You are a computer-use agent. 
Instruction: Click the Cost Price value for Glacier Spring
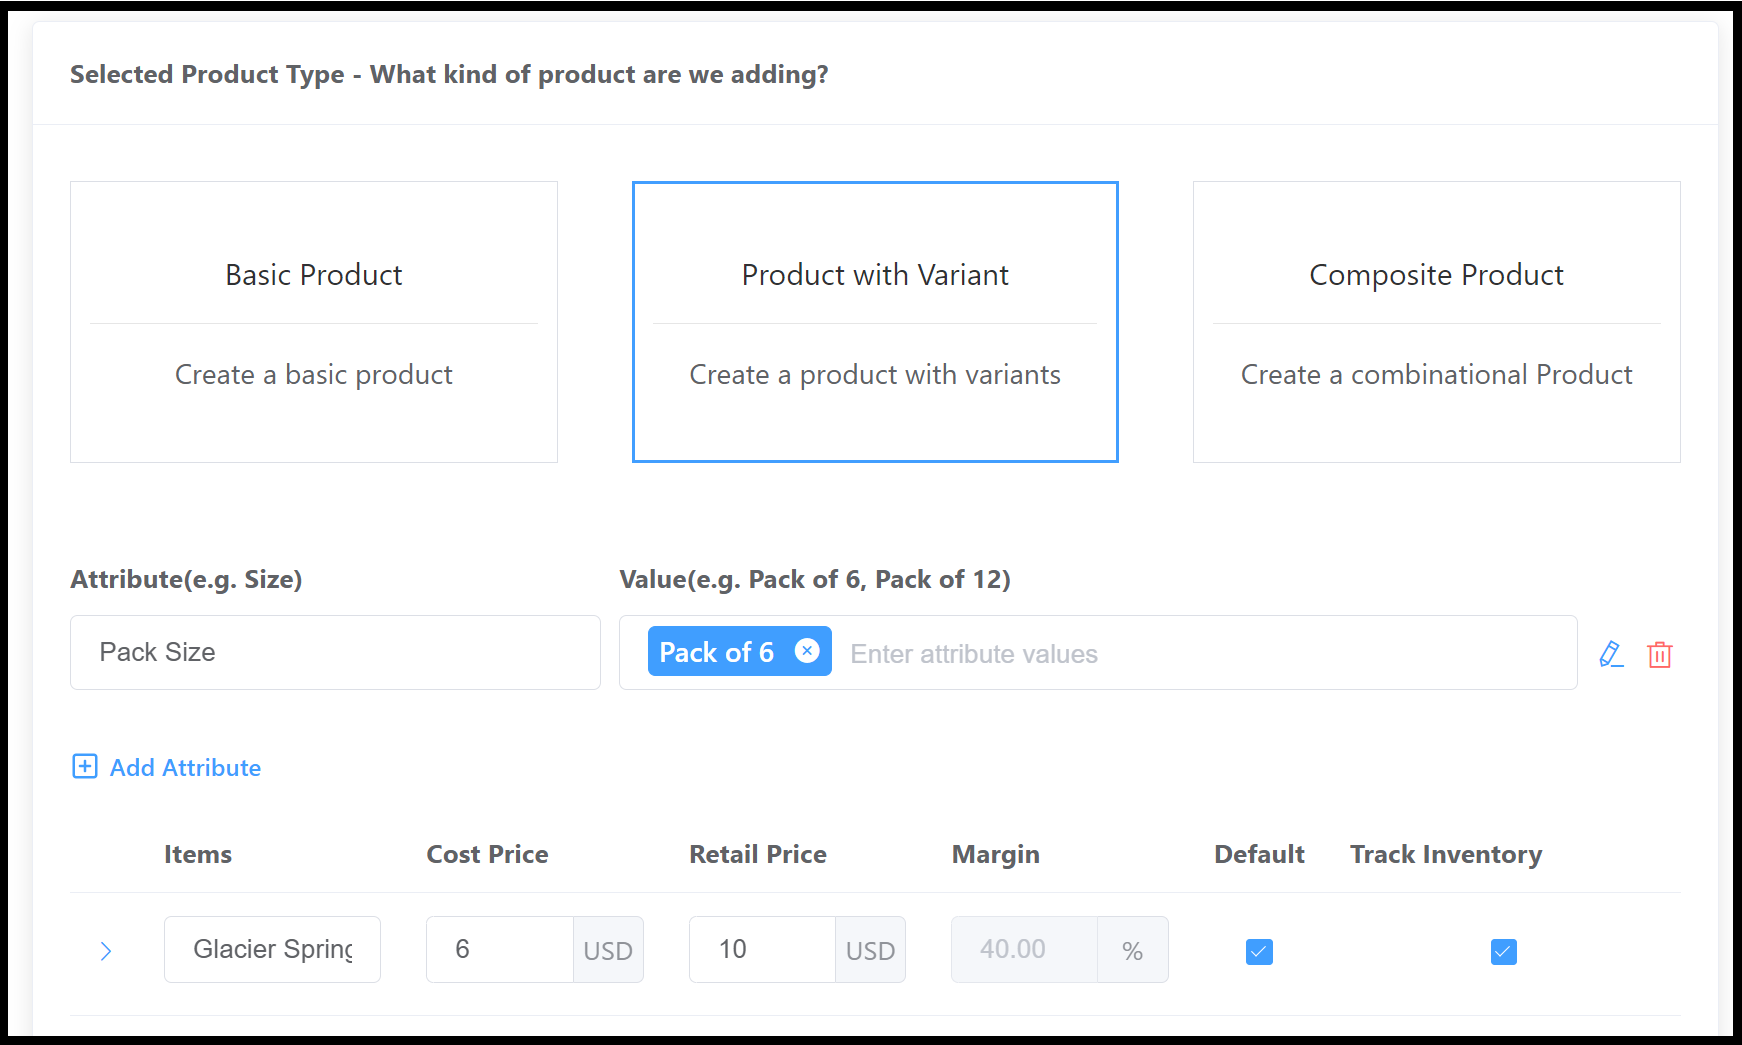point(500,949)
